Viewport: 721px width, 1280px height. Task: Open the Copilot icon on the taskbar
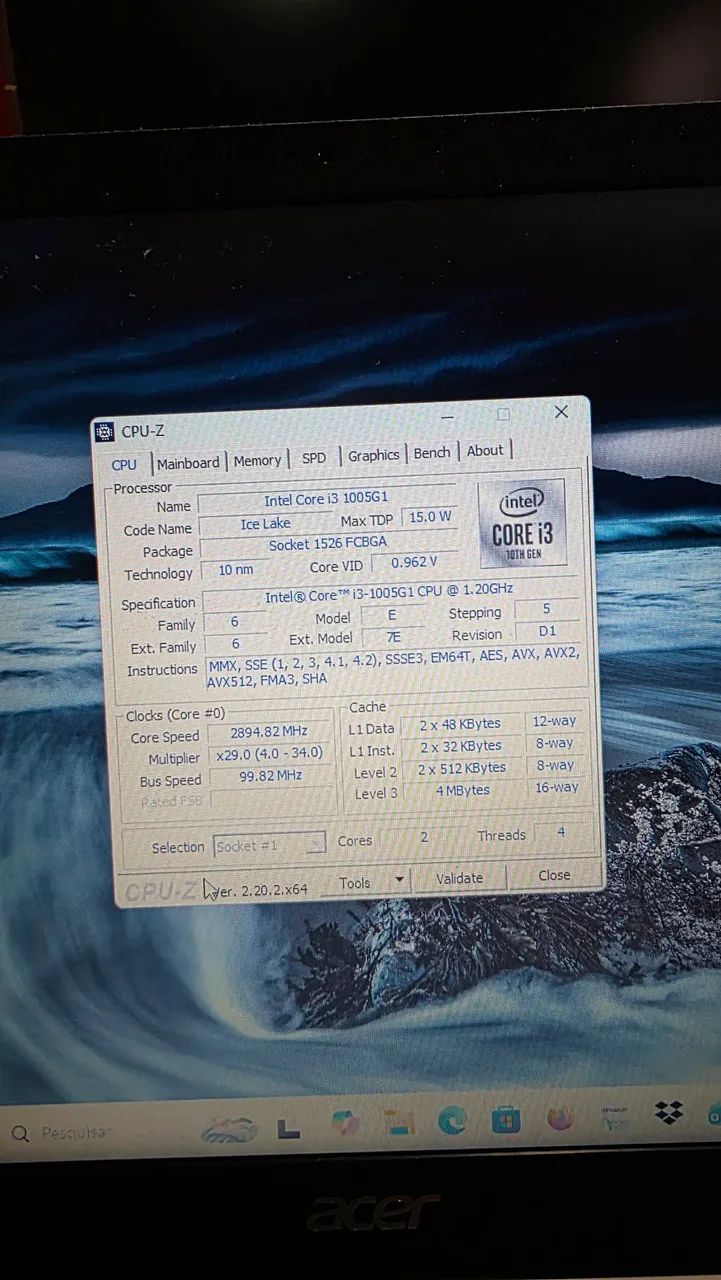(x=345, y=1125)
